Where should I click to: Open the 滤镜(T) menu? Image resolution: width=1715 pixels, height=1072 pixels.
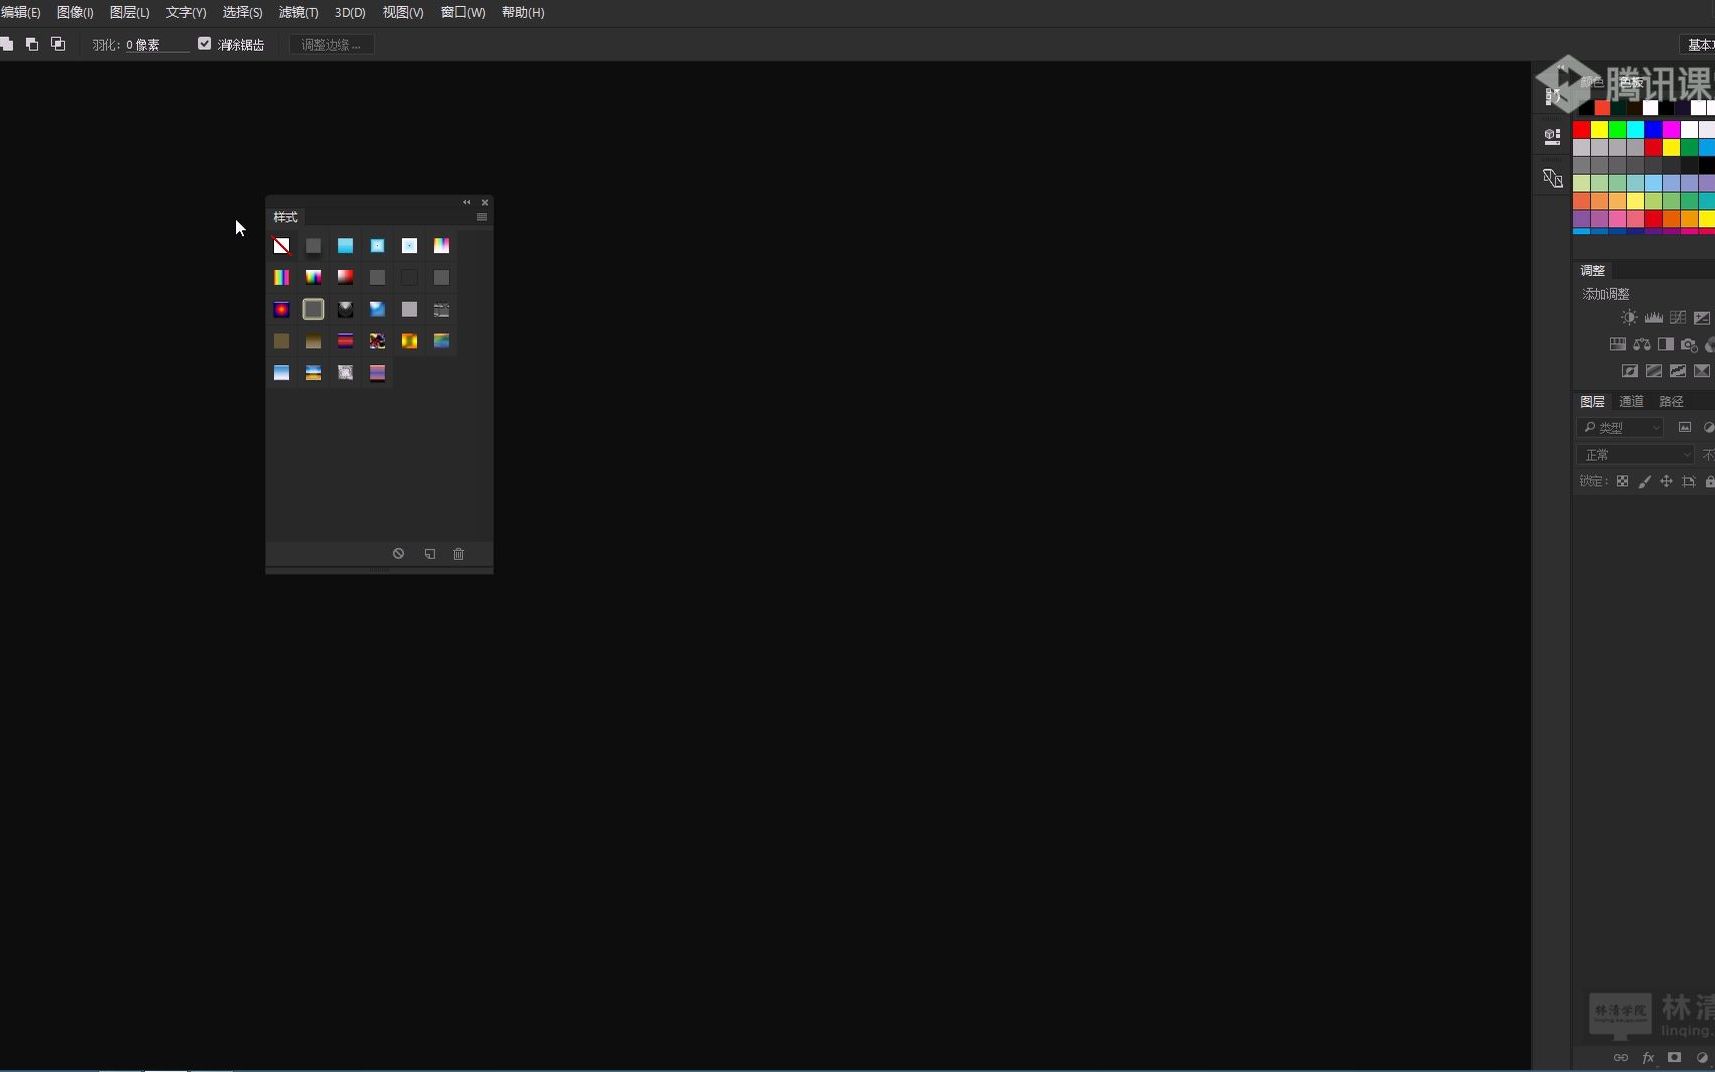(298, 13)
